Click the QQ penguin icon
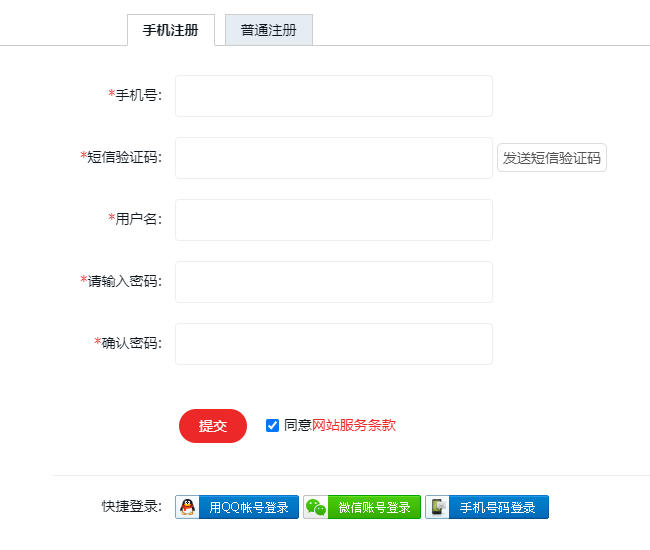650x550 pixels. [187, 507]
